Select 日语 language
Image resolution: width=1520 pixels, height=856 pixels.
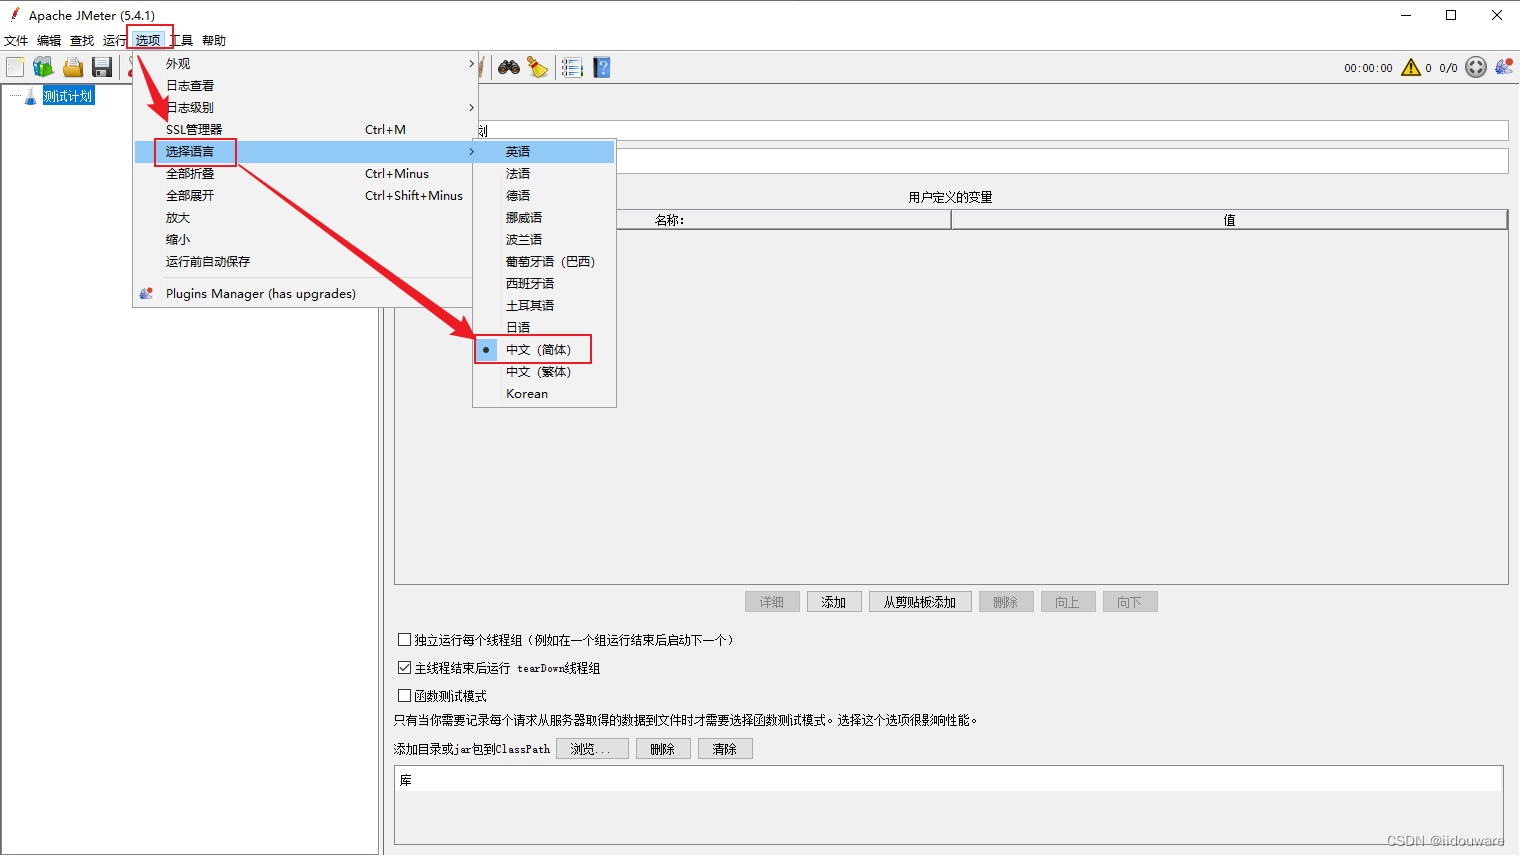point(545,328)
